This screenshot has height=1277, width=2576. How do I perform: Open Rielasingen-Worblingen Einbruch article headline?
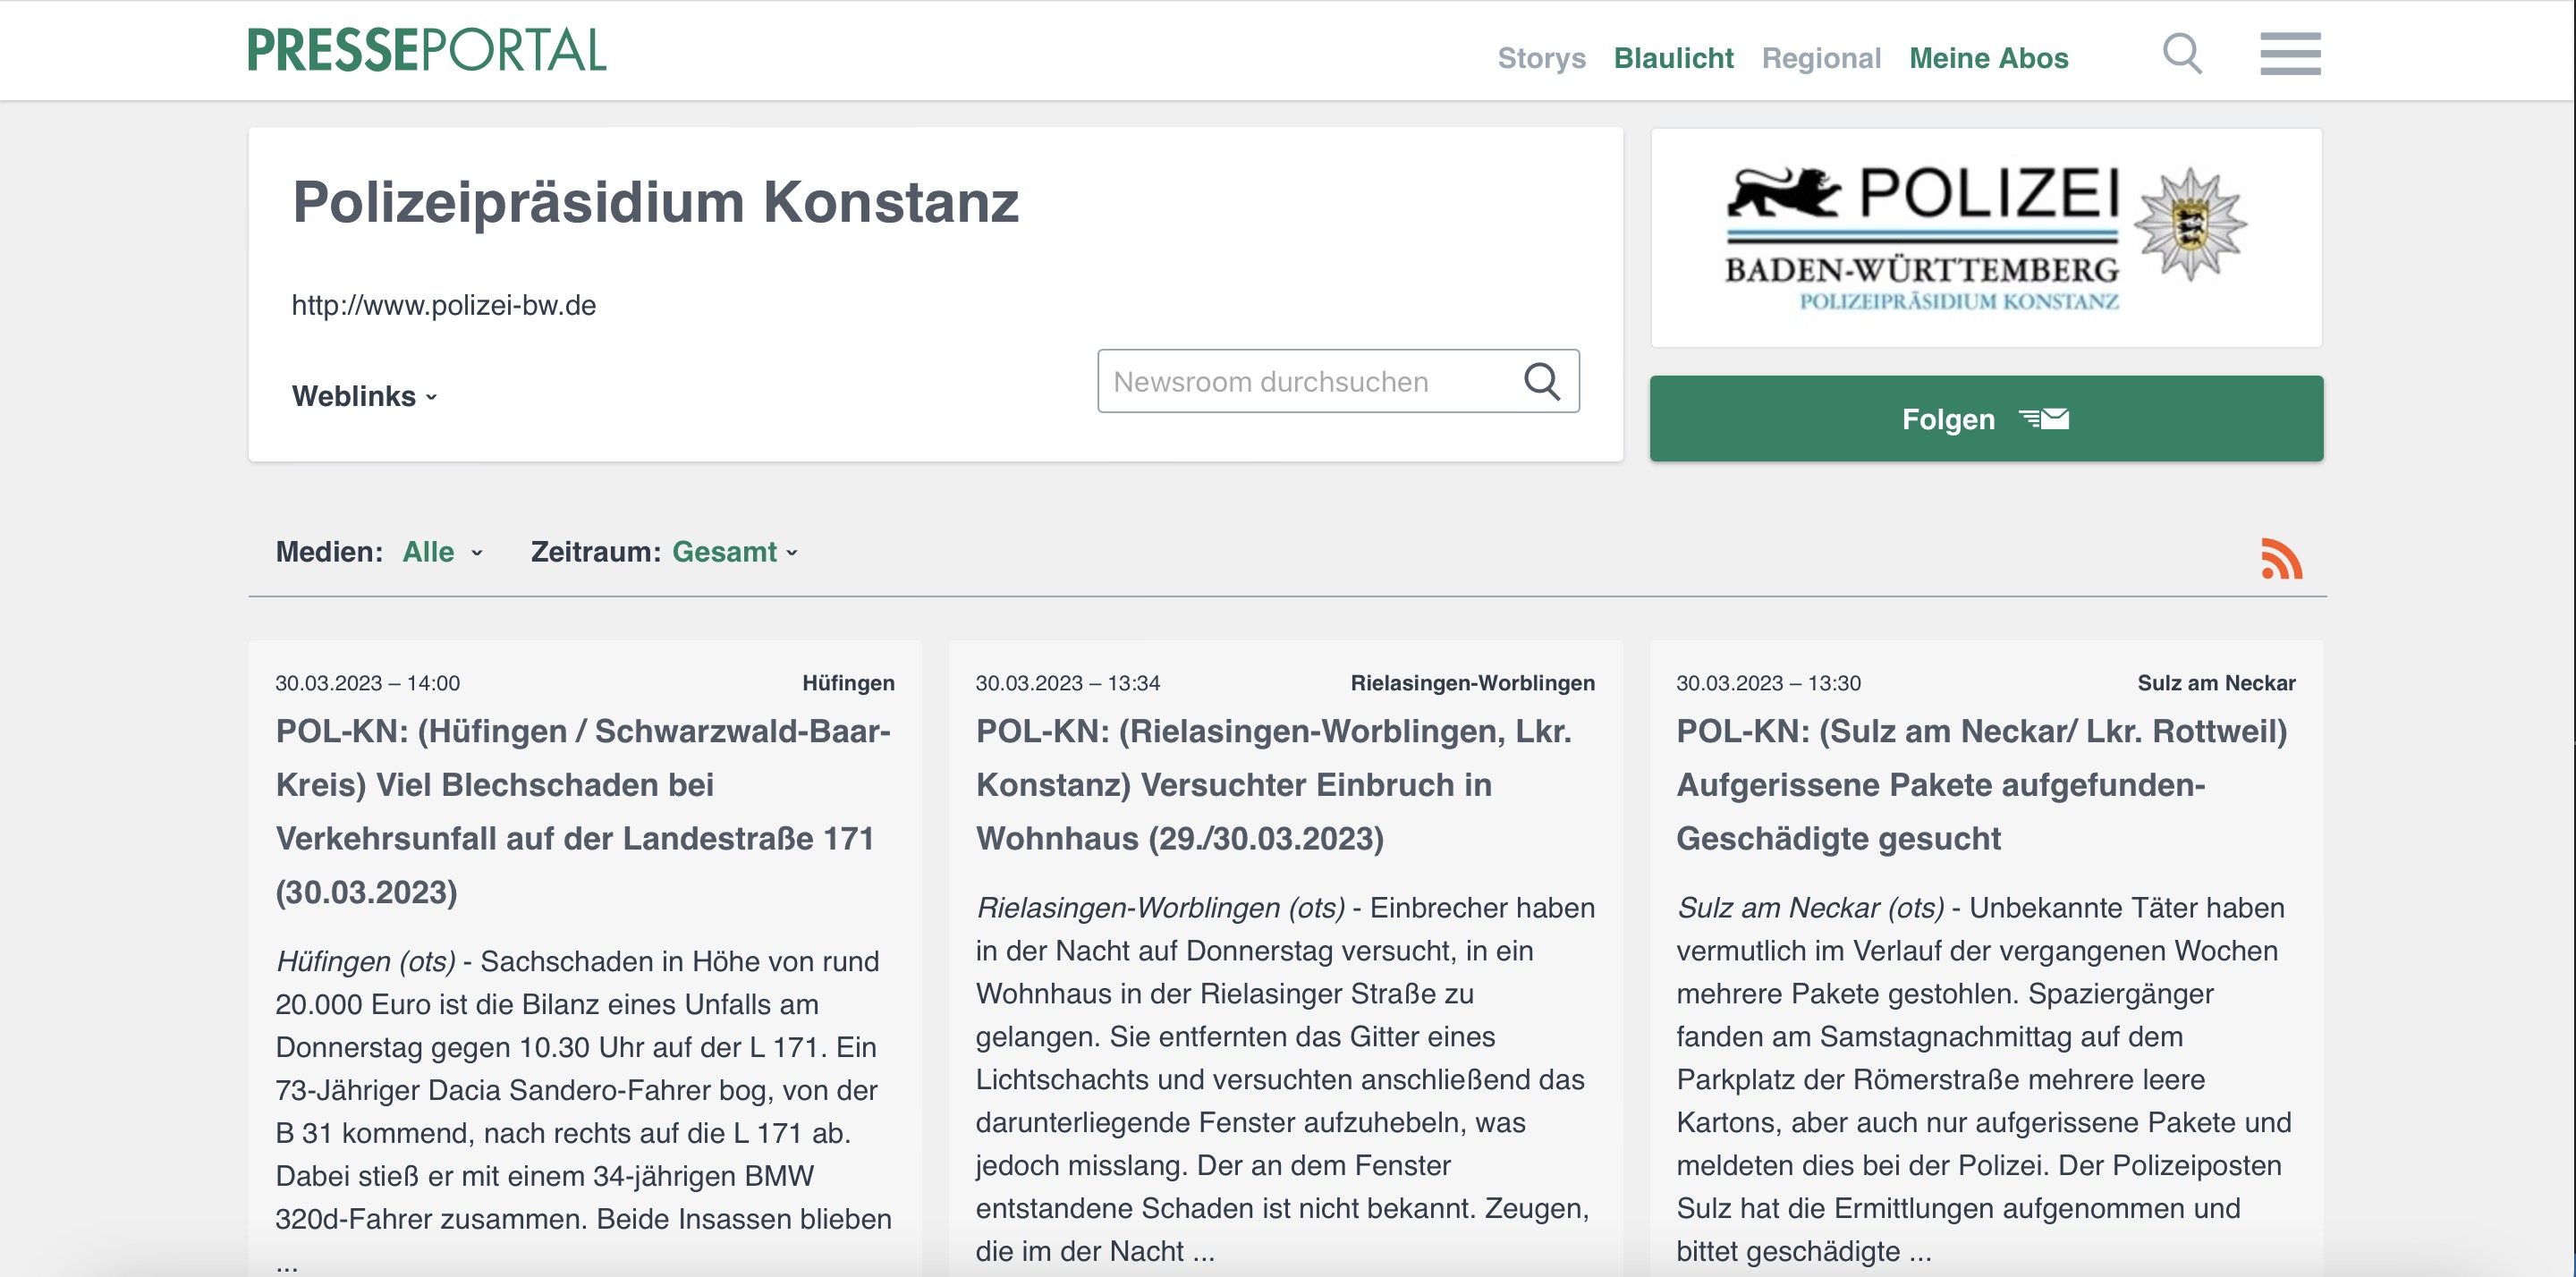1273,784
